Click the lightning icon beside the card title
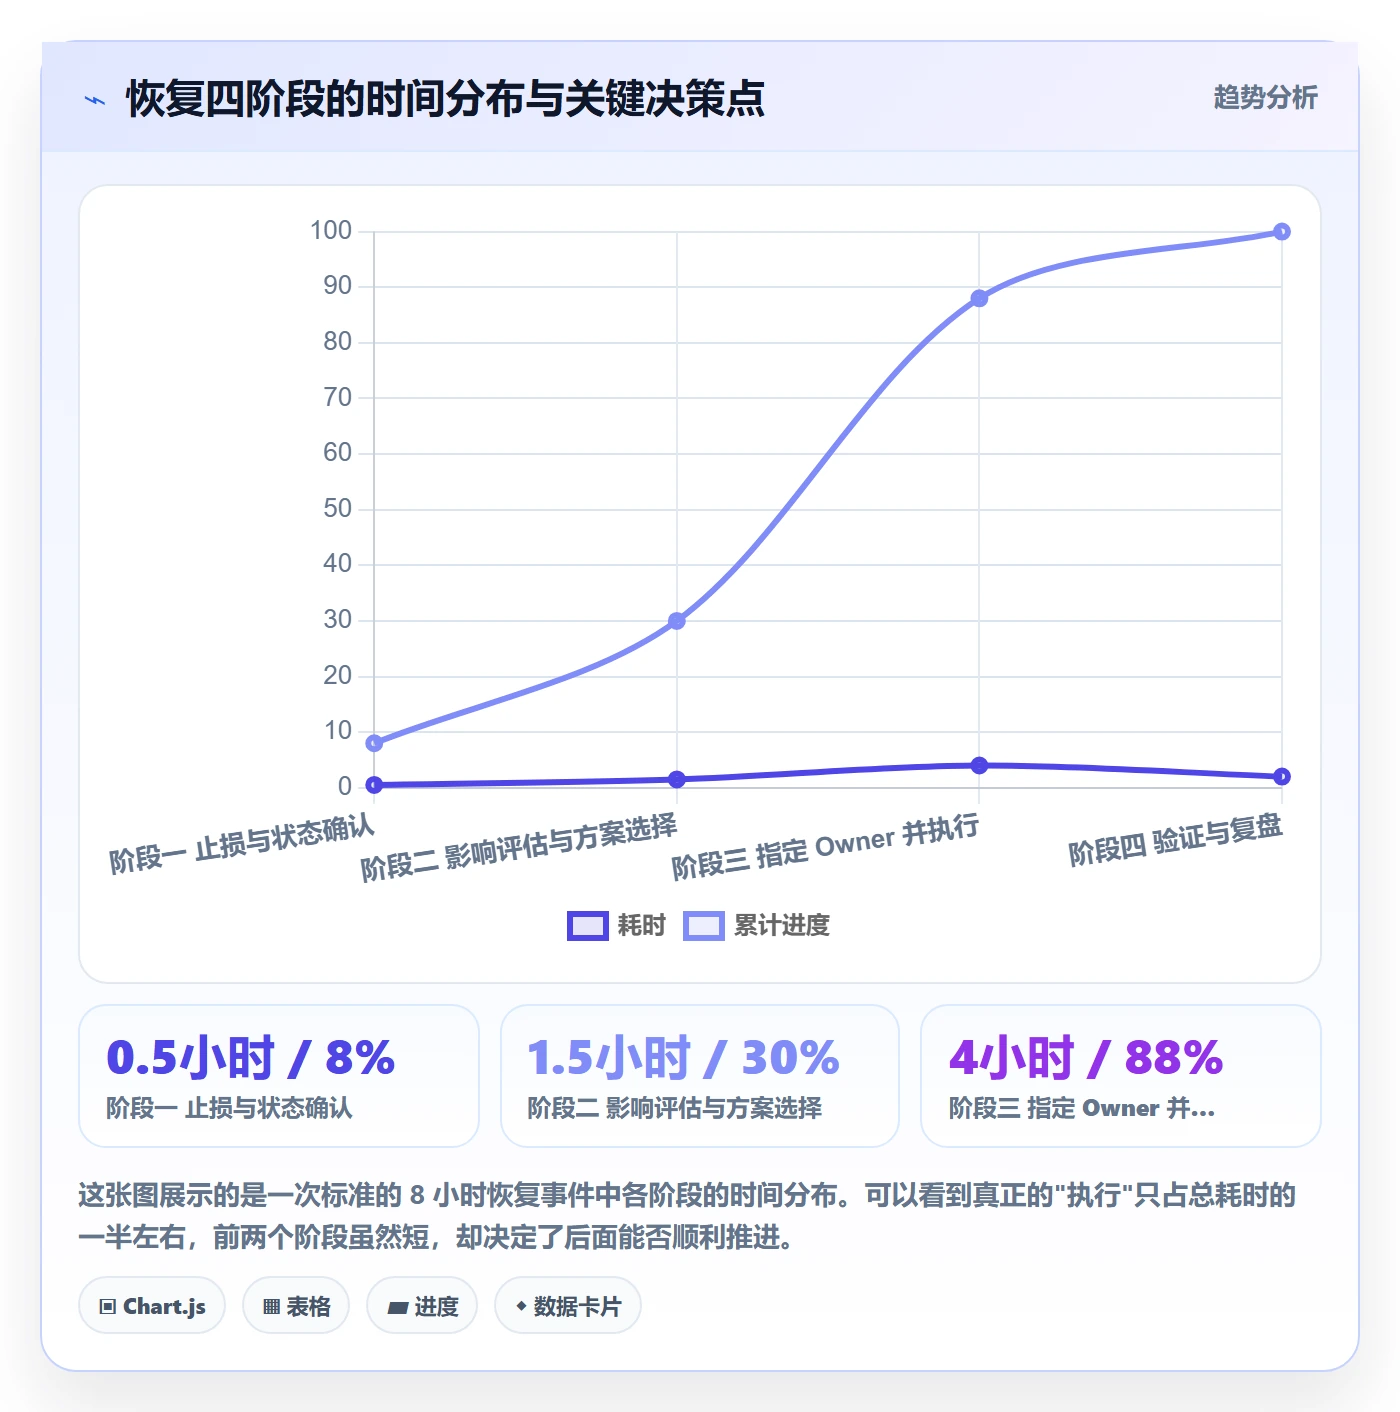Image resolution: width=1400 pixels, height=1412 pixels. 95,100
